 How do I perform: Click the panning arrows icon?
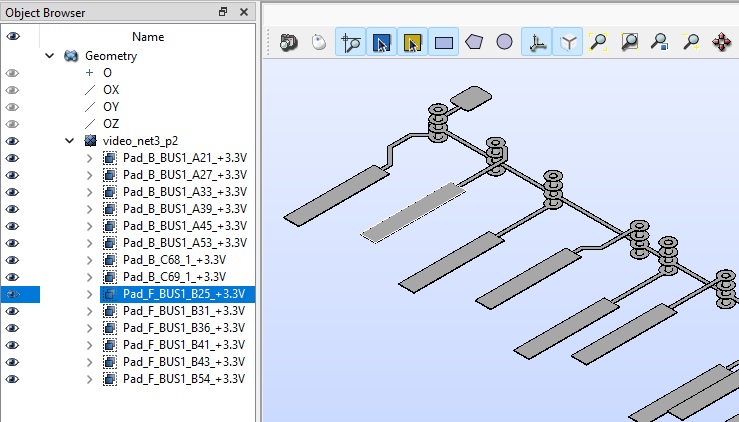point(720,43)
